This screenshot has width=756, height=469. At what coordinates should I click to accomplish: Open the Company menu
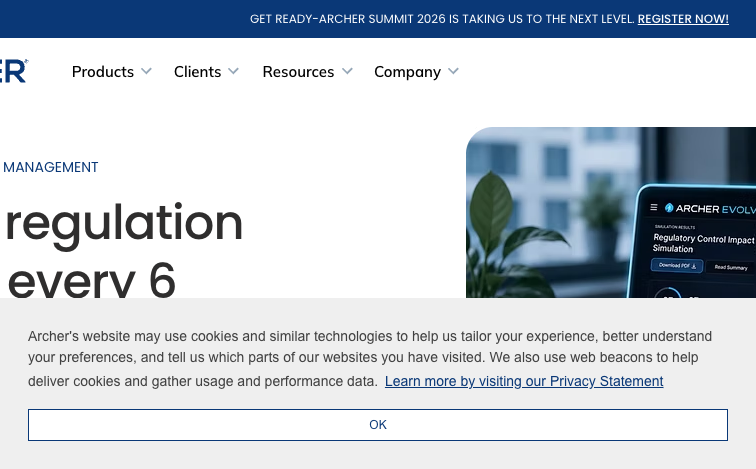click(x=407, y=72)
